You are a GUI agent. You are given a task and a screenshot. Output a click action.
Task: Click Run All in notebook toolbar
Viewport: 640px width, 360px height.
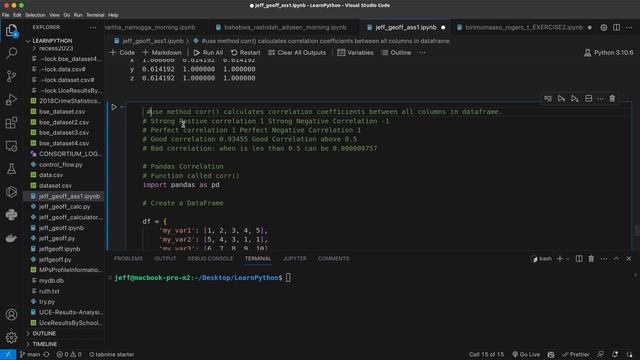pyautogui.click(x=208, y=53)
